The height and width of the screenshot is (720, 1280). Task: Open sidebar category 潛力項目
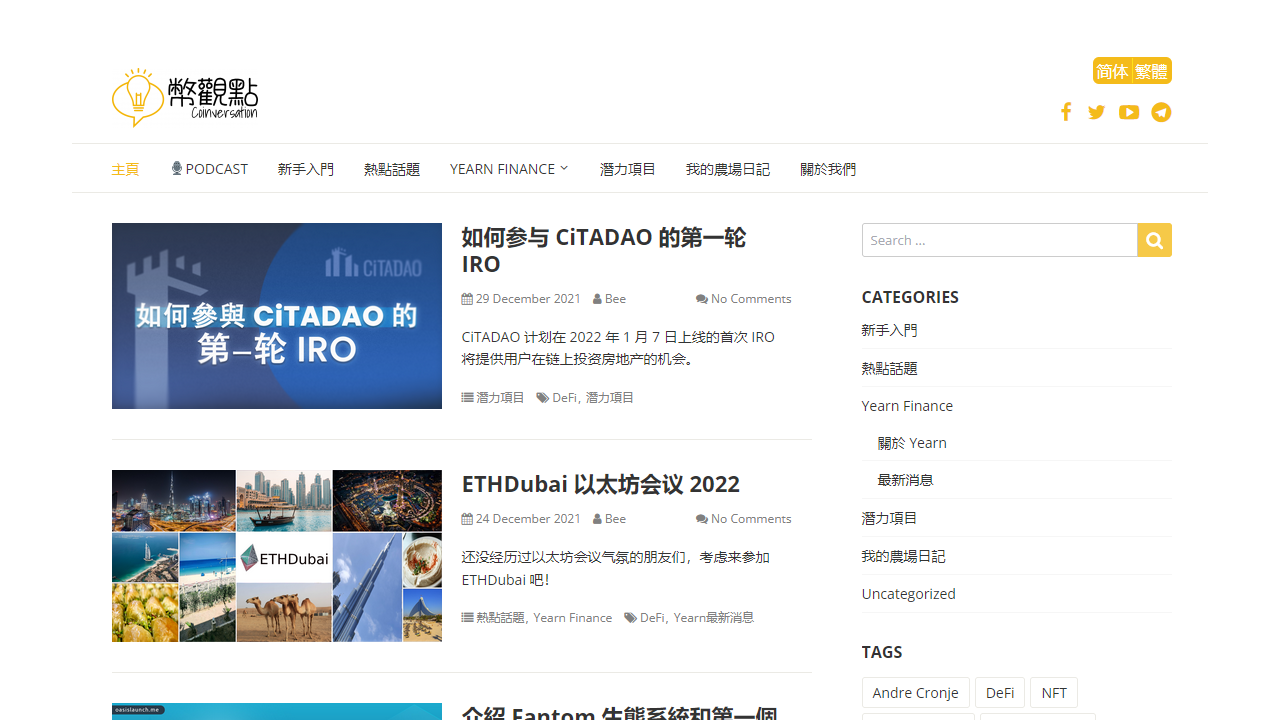889,518
